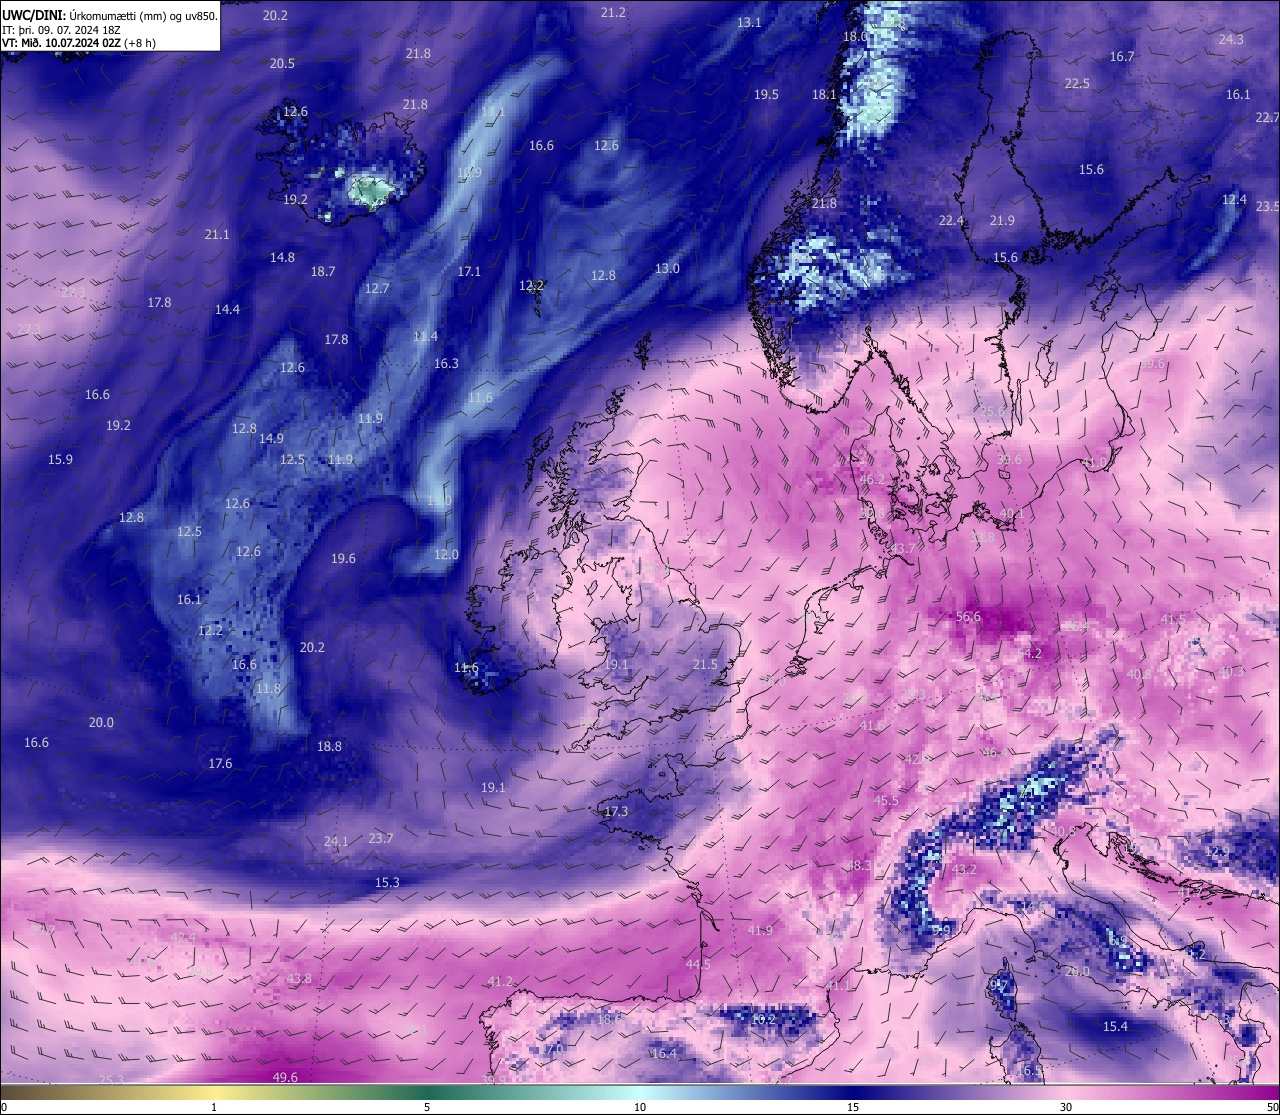The height and width of the screenshot is (1115, 1280).
Task: Click the map value 43.8
Action: click(x=299, y=978)
